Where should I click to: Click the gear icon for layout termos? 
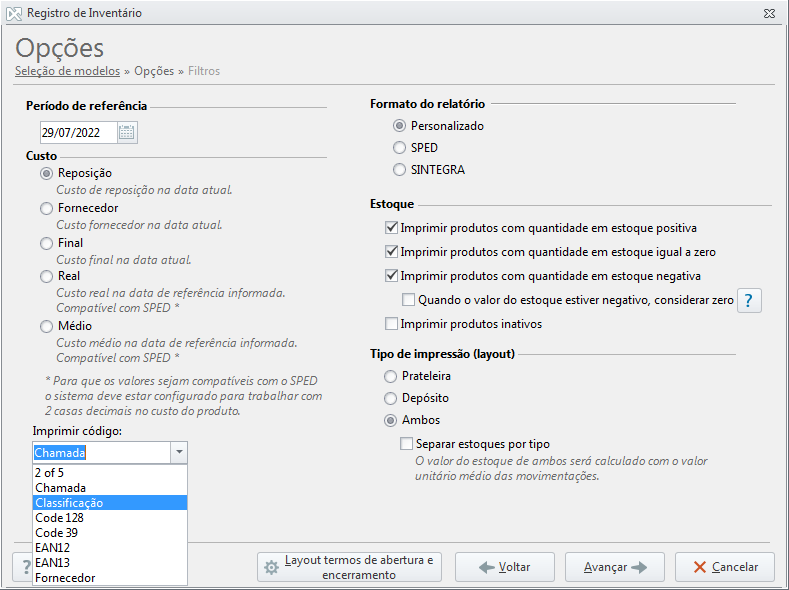271,568
